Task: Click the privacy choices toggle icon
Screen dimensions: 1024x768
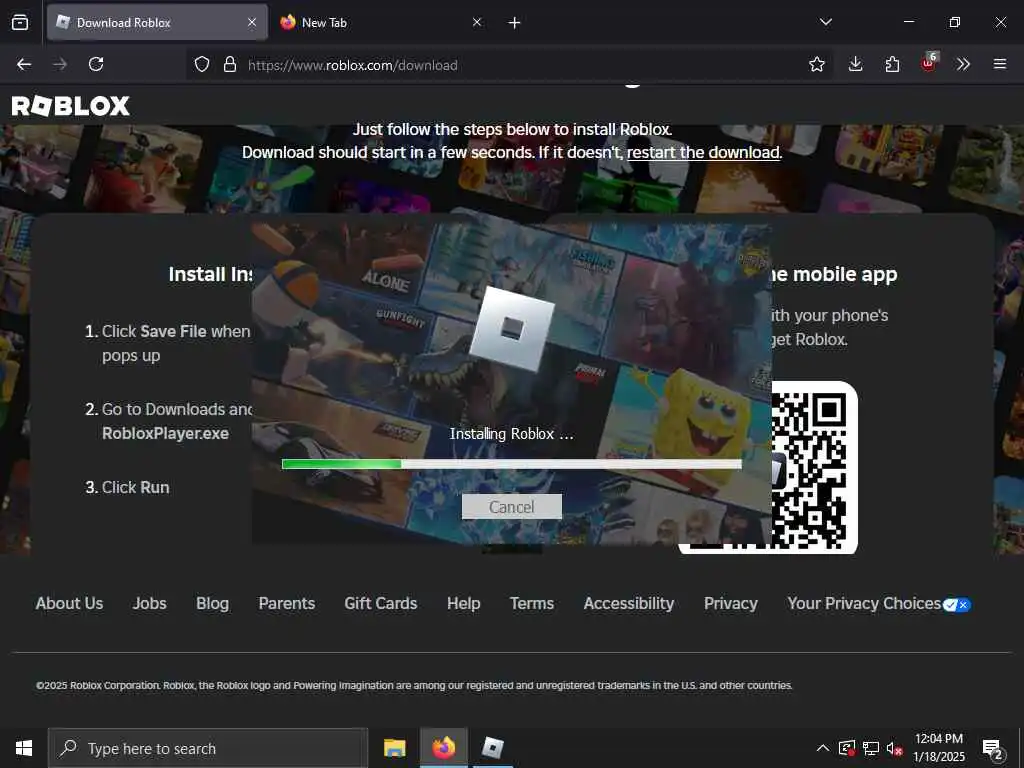Action: coord(957,605)
